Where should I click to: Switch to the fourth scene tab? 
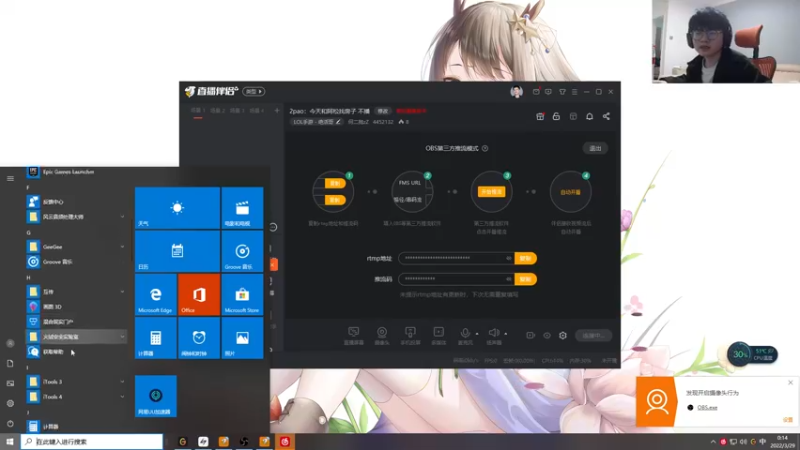(257, 110)
